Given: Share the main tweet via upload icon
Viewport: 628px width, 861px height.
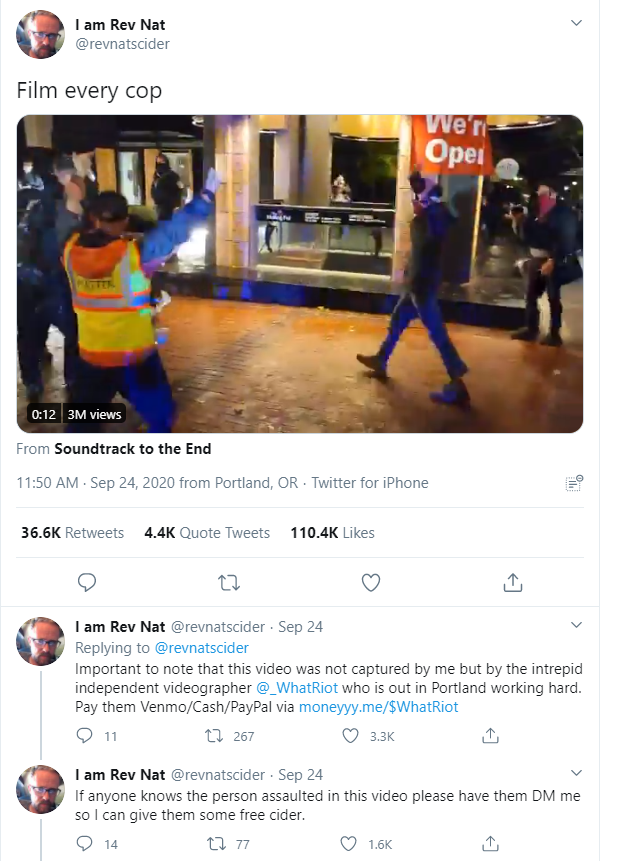Looking at the screenshot, I should click(513, 583).
